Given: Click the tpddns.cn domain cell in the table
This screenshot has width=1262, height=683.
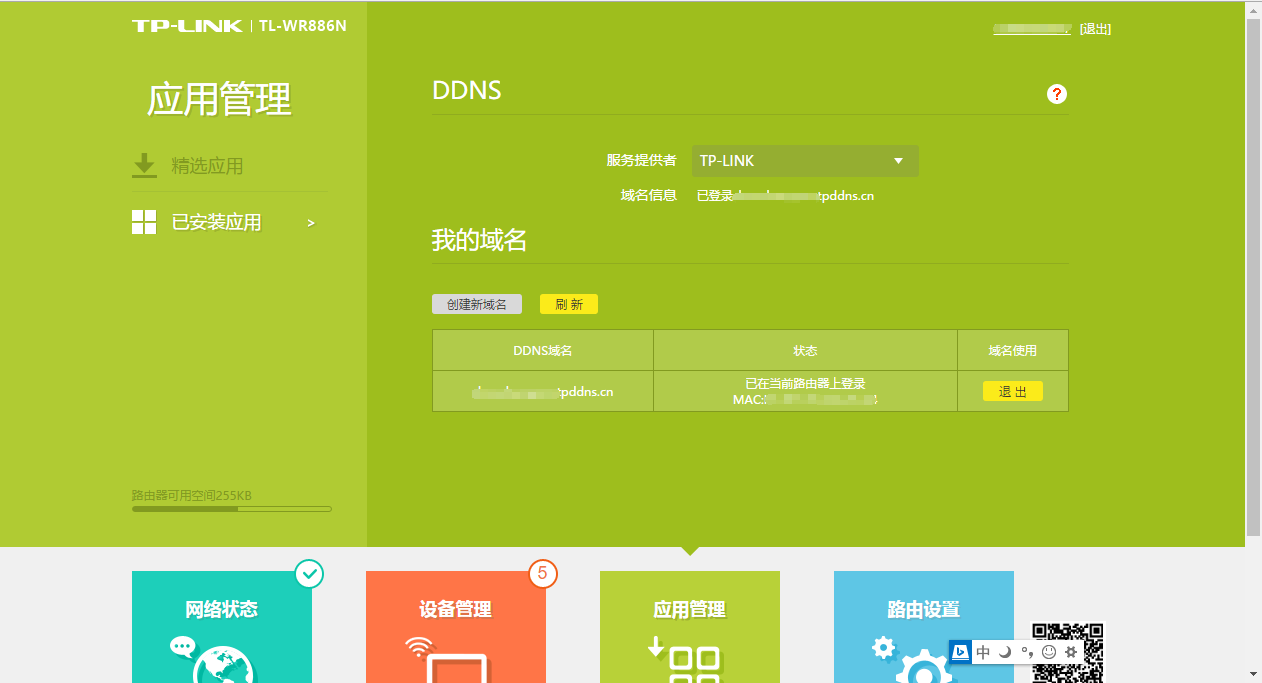Looking at the screenshot, I should tap(543, 392).
